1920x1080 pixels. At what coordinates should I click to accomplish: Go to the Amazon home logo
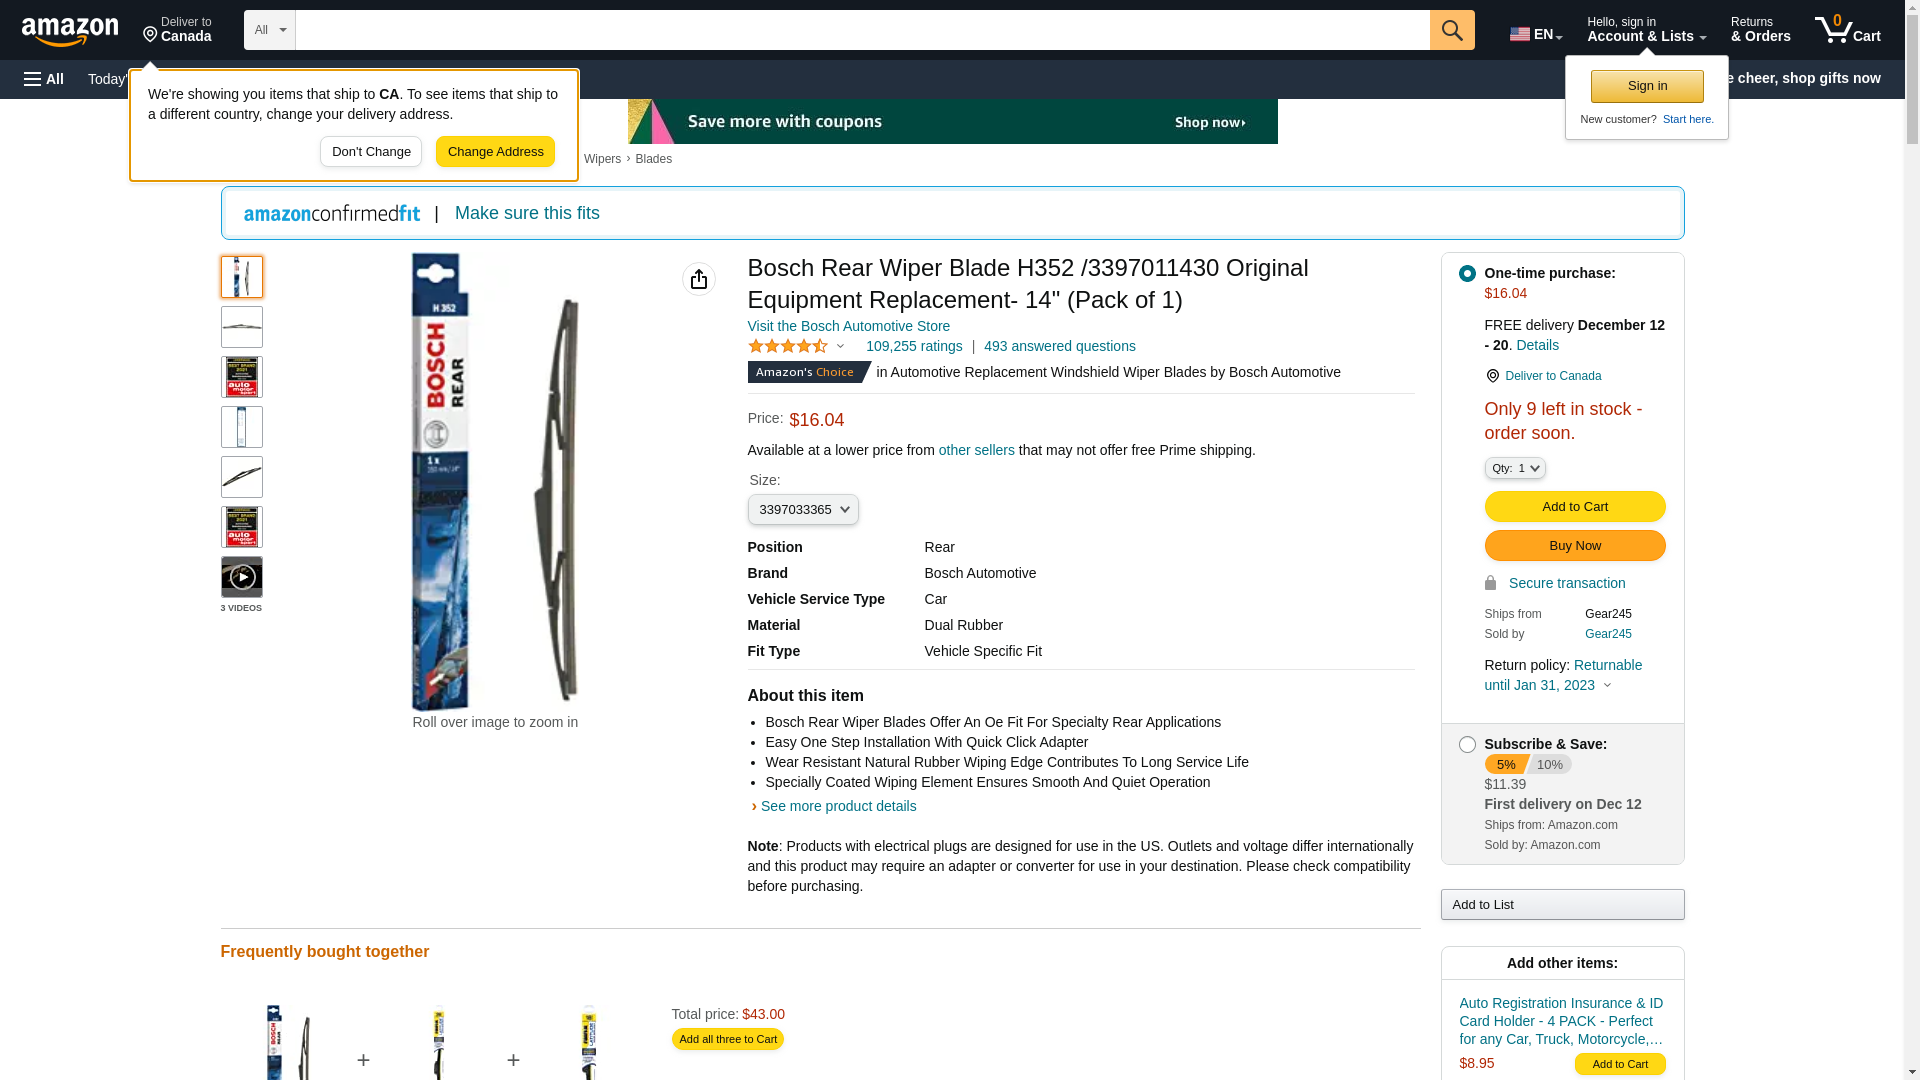pos(70,31)
